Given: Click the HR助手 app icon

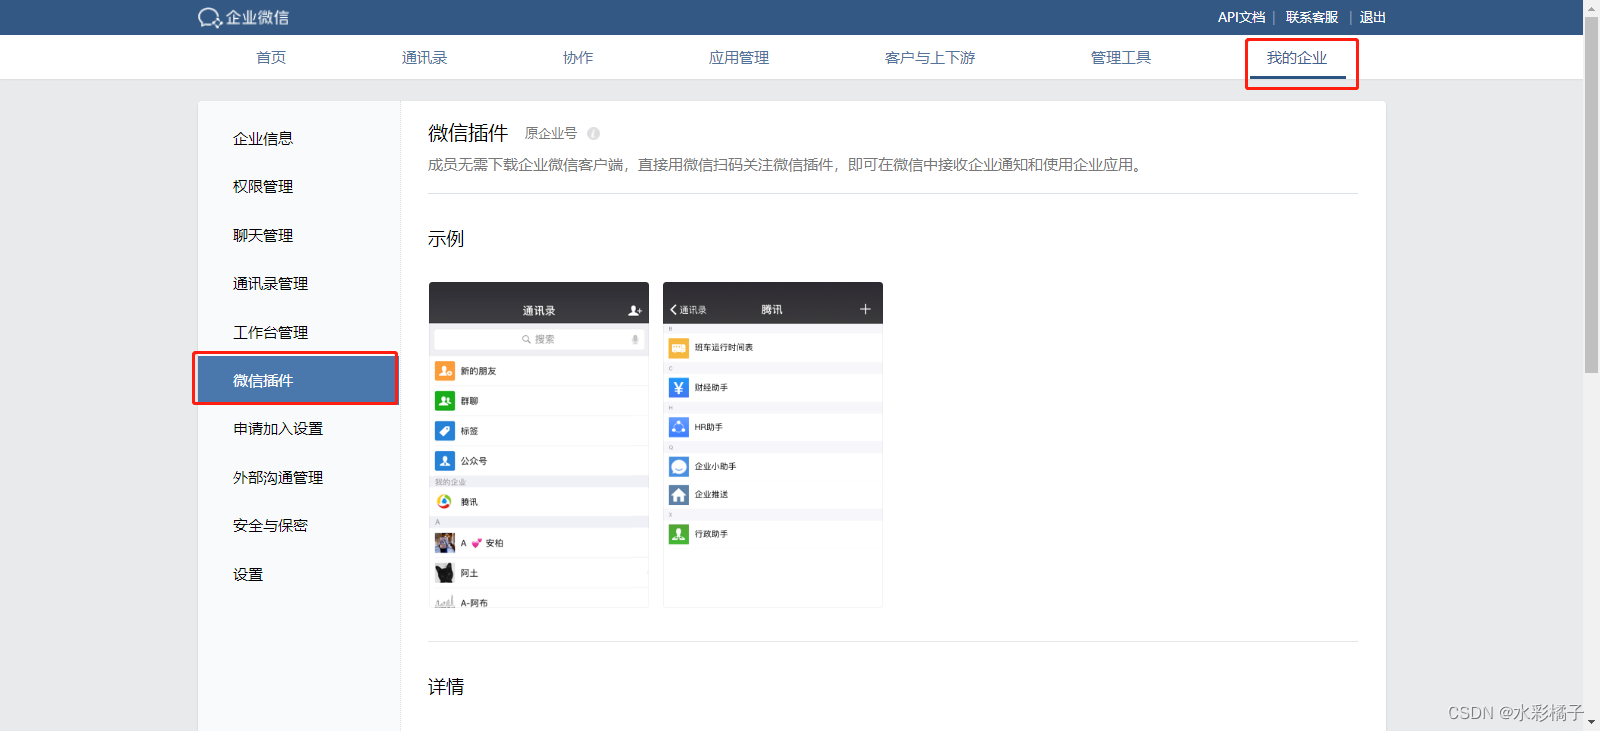Looking at the screenshot, I should tap(679, 427).
